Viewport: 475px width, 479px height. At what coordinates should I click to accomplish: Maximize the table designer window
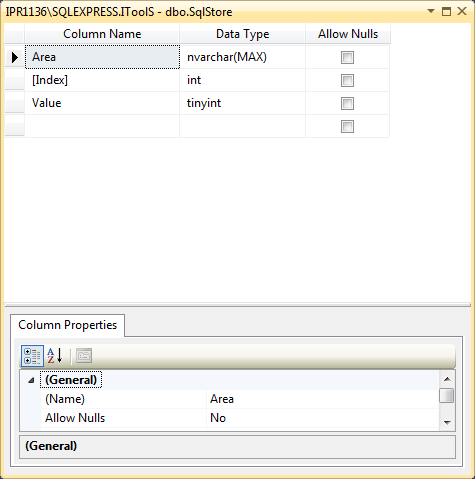coord(446,12)
